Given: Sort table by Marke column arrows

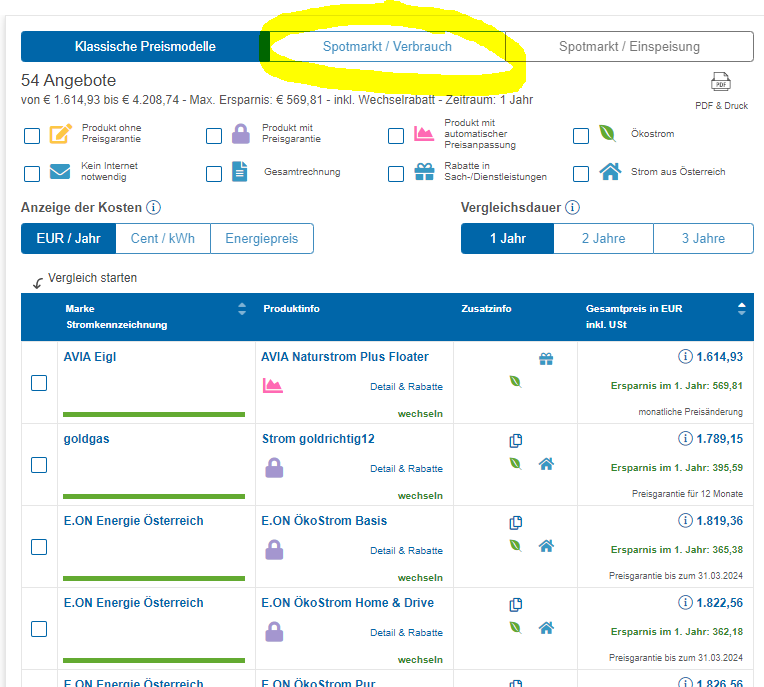Looking at the screenshot, I should [242, 308].
